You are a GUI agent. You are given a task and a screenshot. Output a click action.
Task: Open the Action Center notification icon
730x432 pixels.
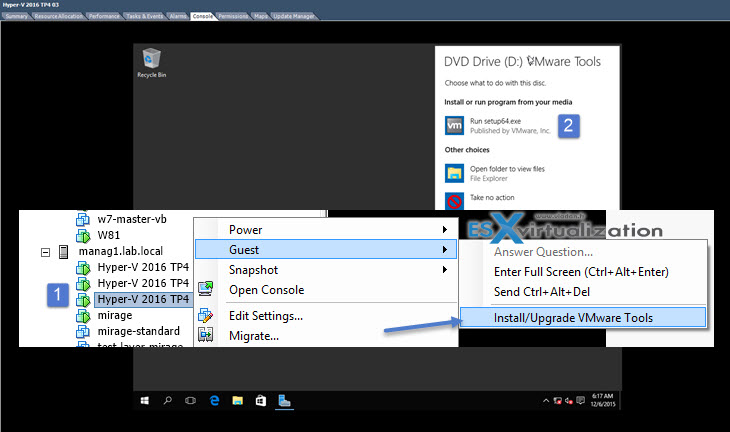(580, 400)
